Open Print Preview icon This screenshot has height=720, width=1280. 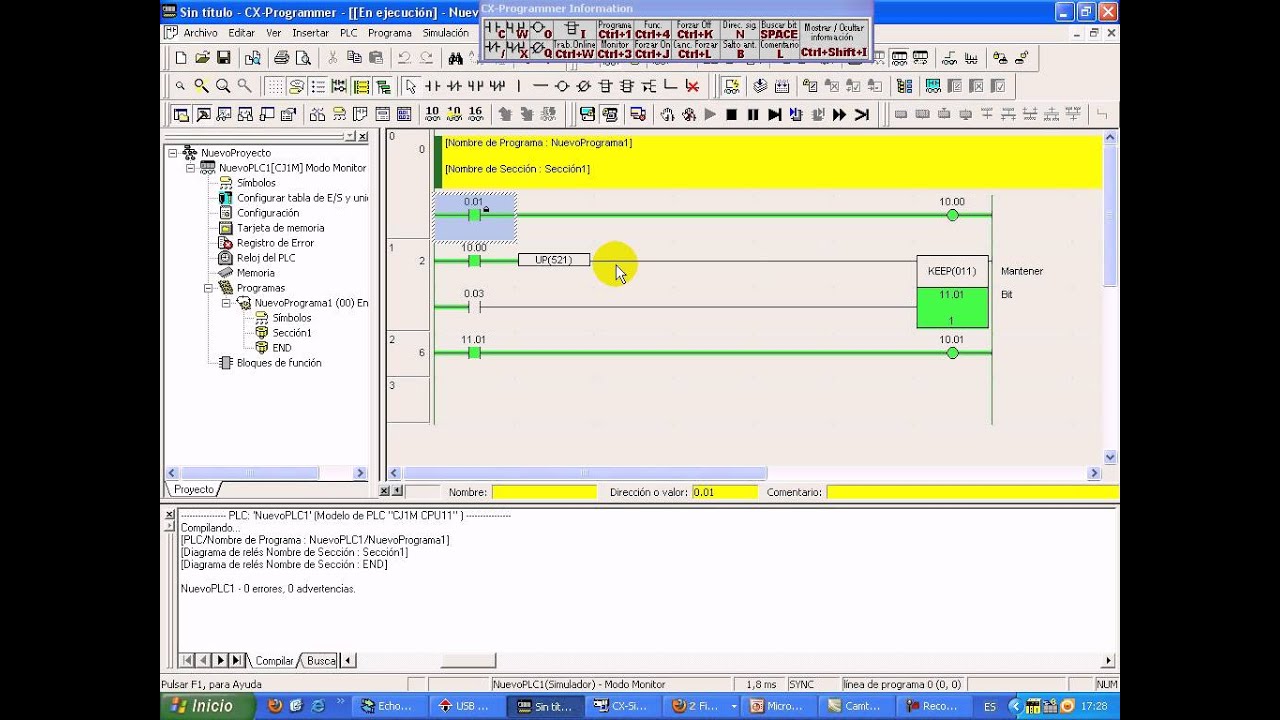pyautogui.click(x=303, y=58)
